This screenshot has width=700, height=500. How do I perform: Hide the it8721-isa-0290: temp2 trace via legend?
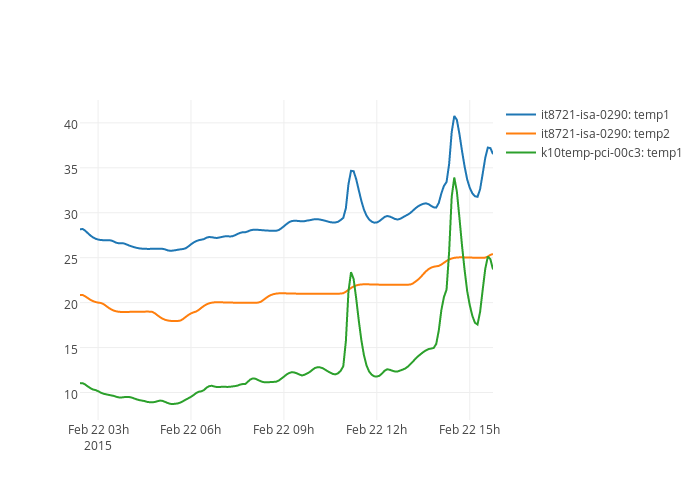click(x=604, y=134)
